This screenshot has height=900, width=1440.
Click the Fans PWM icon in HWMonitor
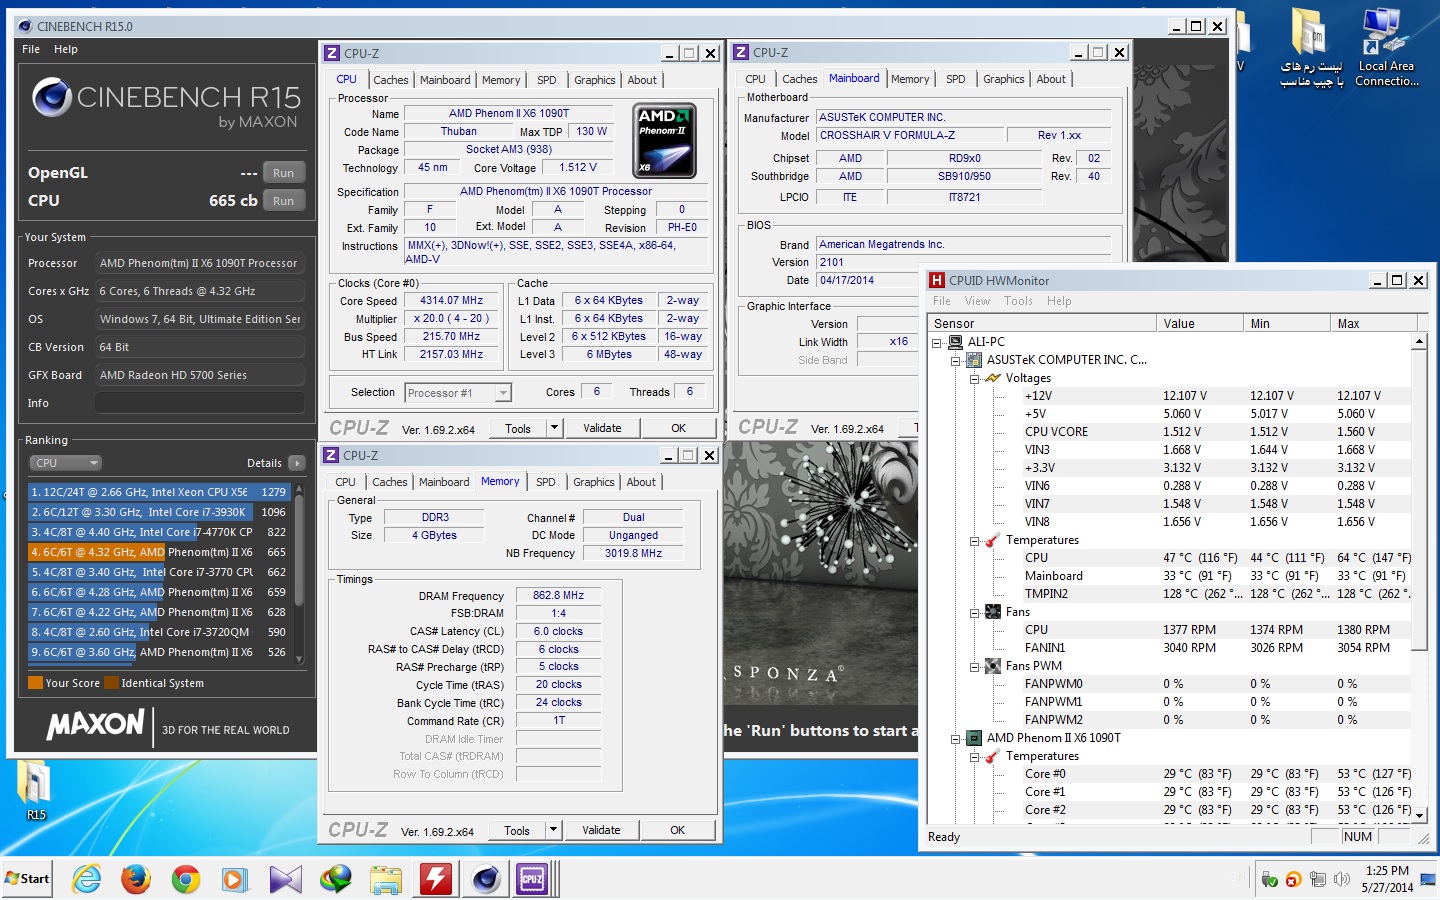993,666
